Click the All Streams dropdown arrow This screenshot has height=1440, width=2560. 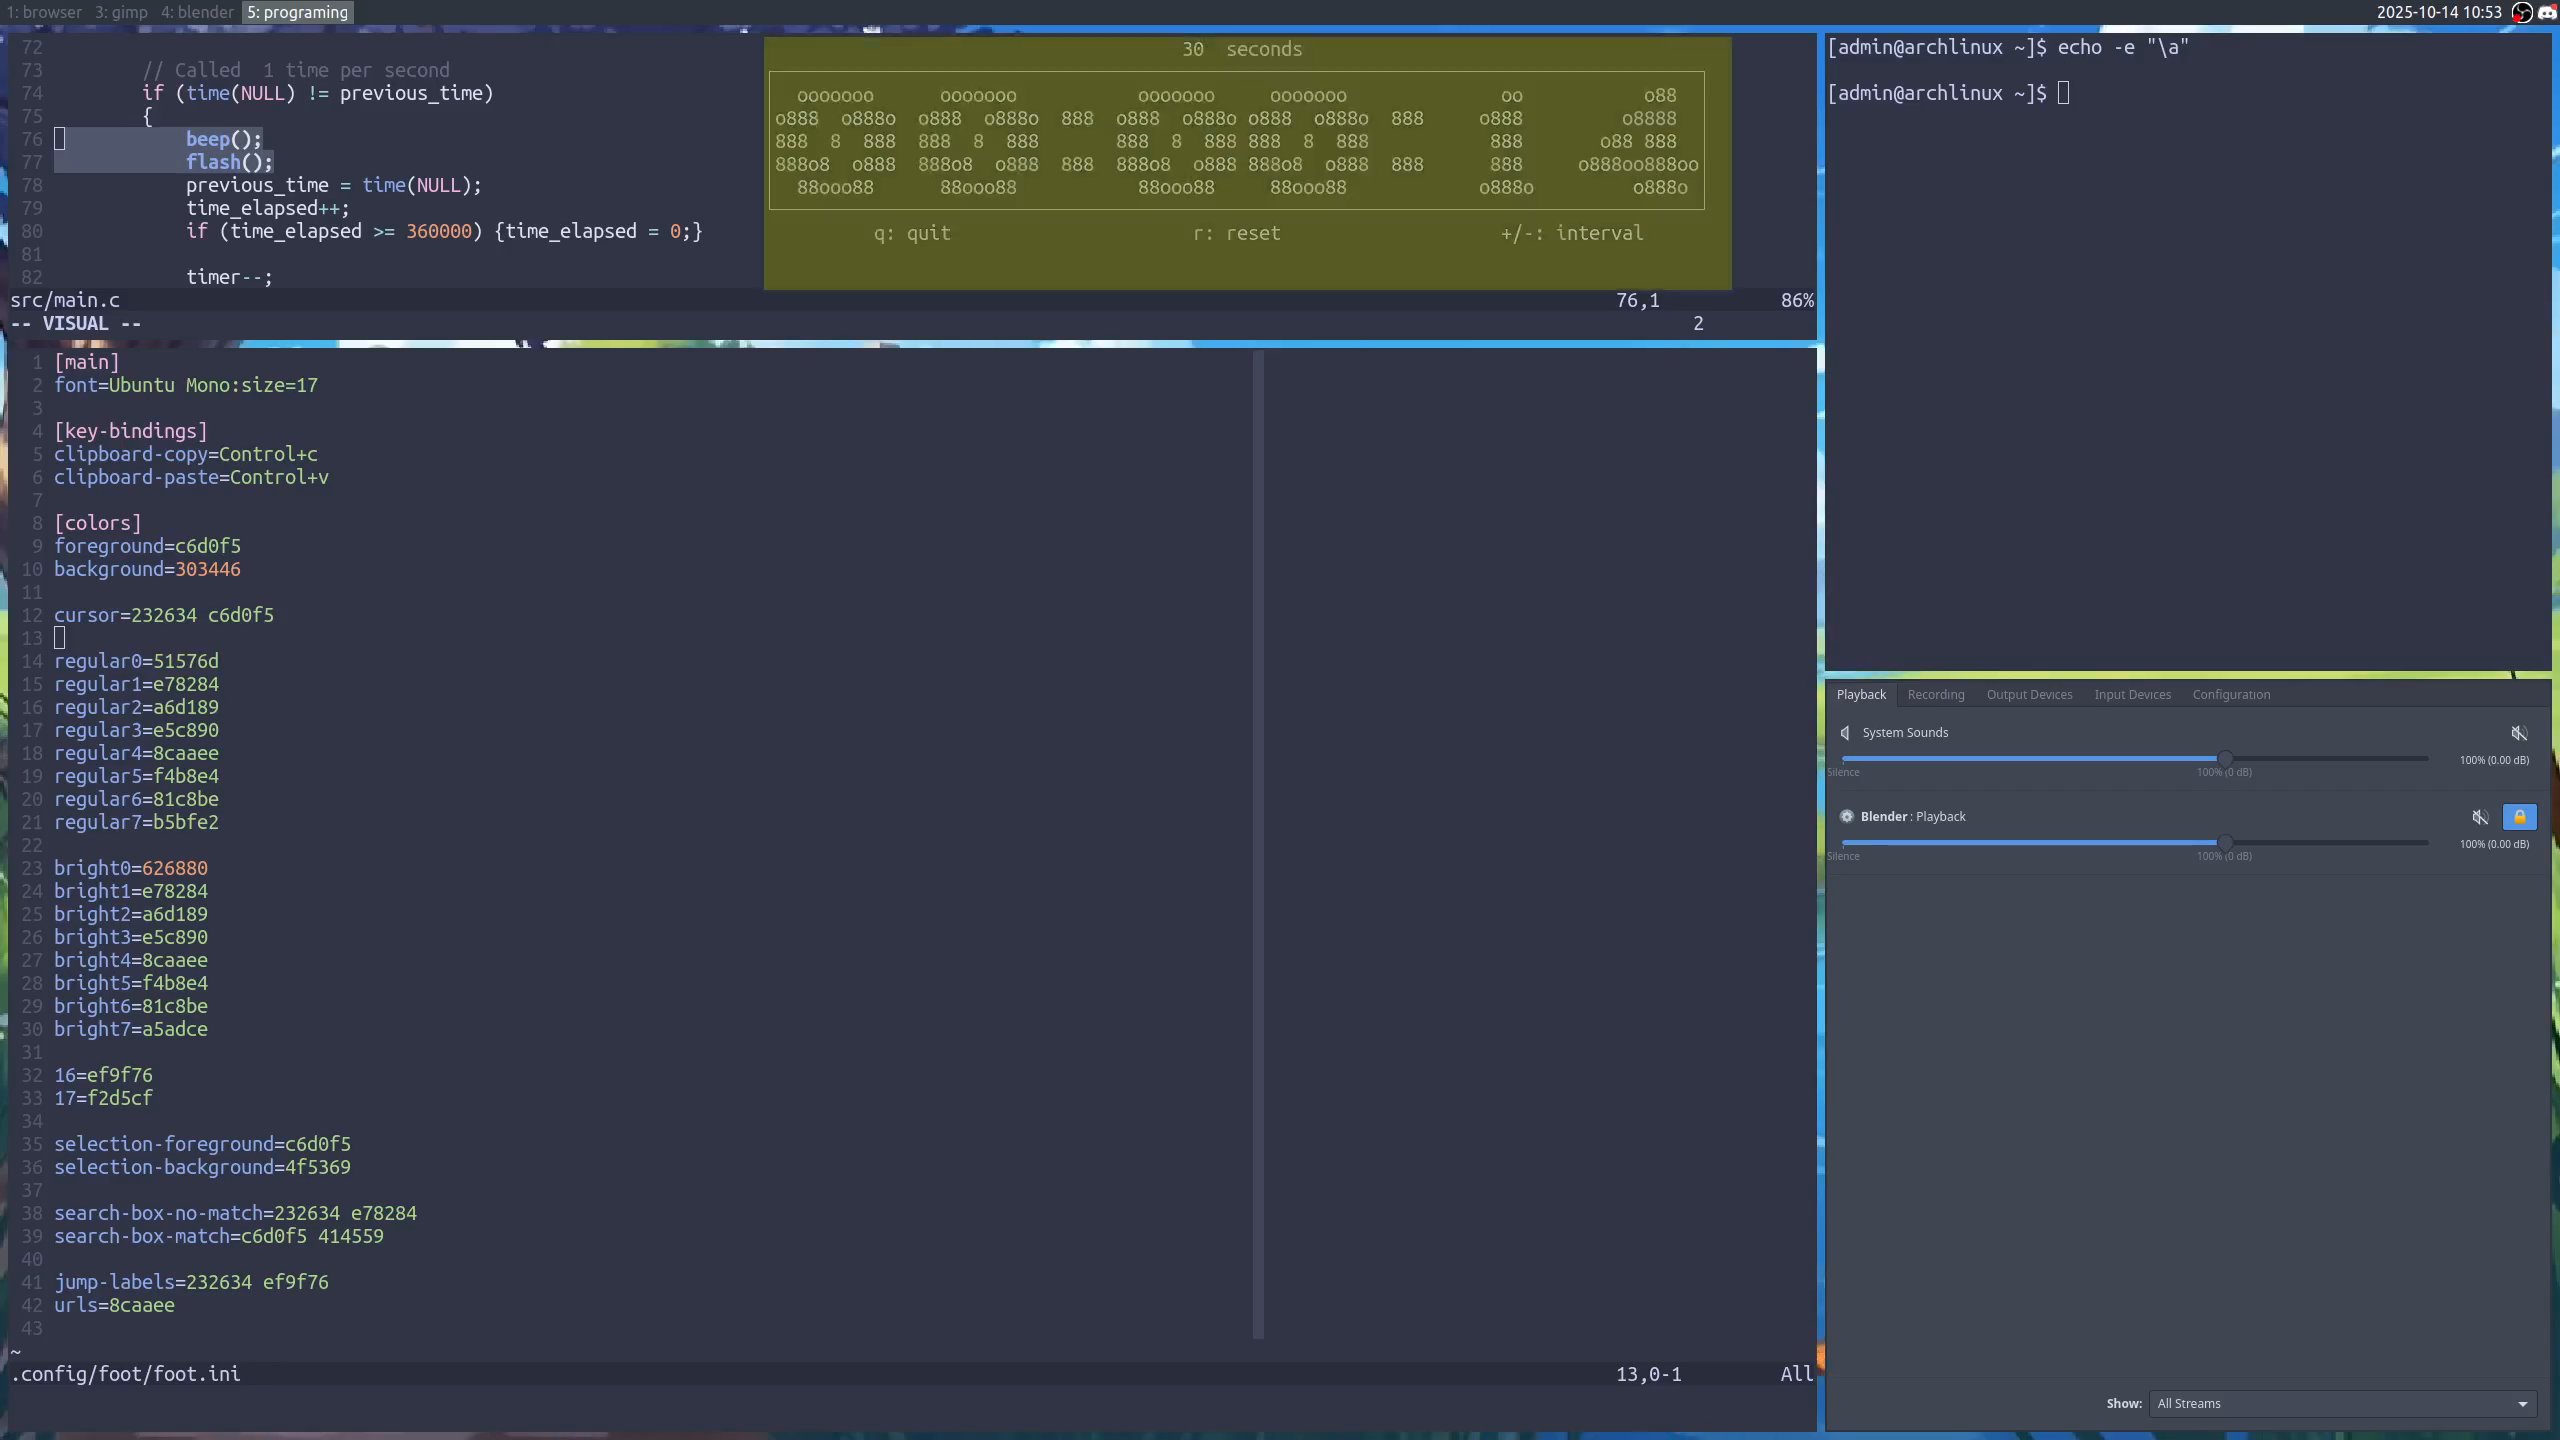(2522, 1404)
